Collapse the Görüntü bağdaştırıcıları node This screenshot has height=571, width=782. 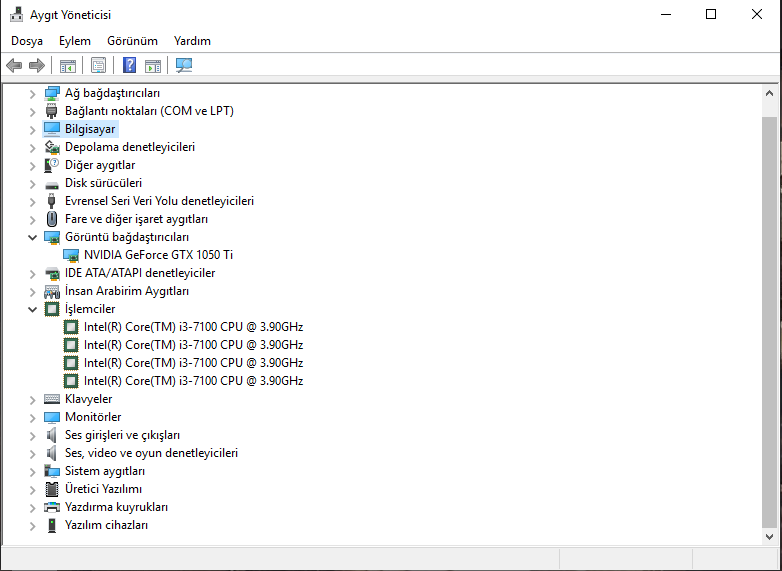pos(32,237)
